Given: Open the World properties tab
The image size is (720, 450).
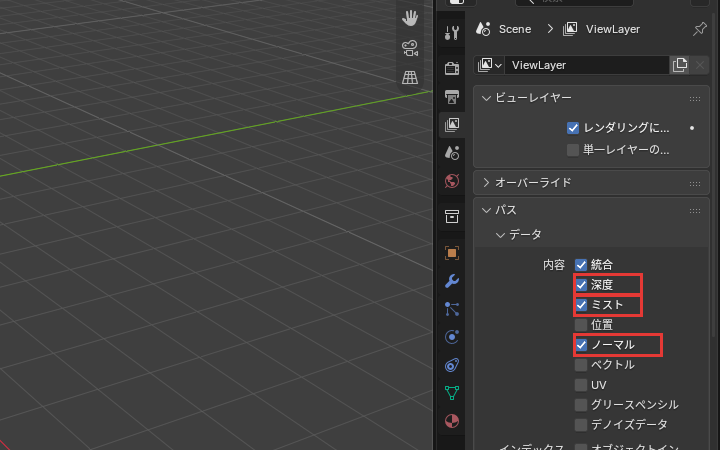Looking at the screenshot, I should pos(452,181).
